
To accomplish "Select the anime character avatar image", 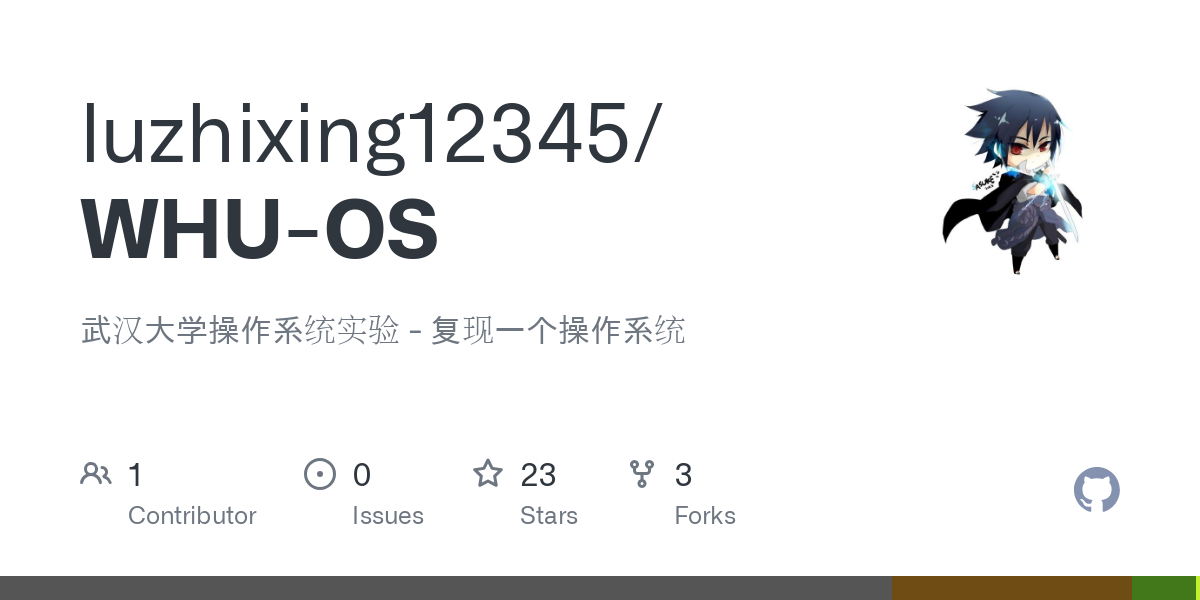I will click(x=1013, y=181).
